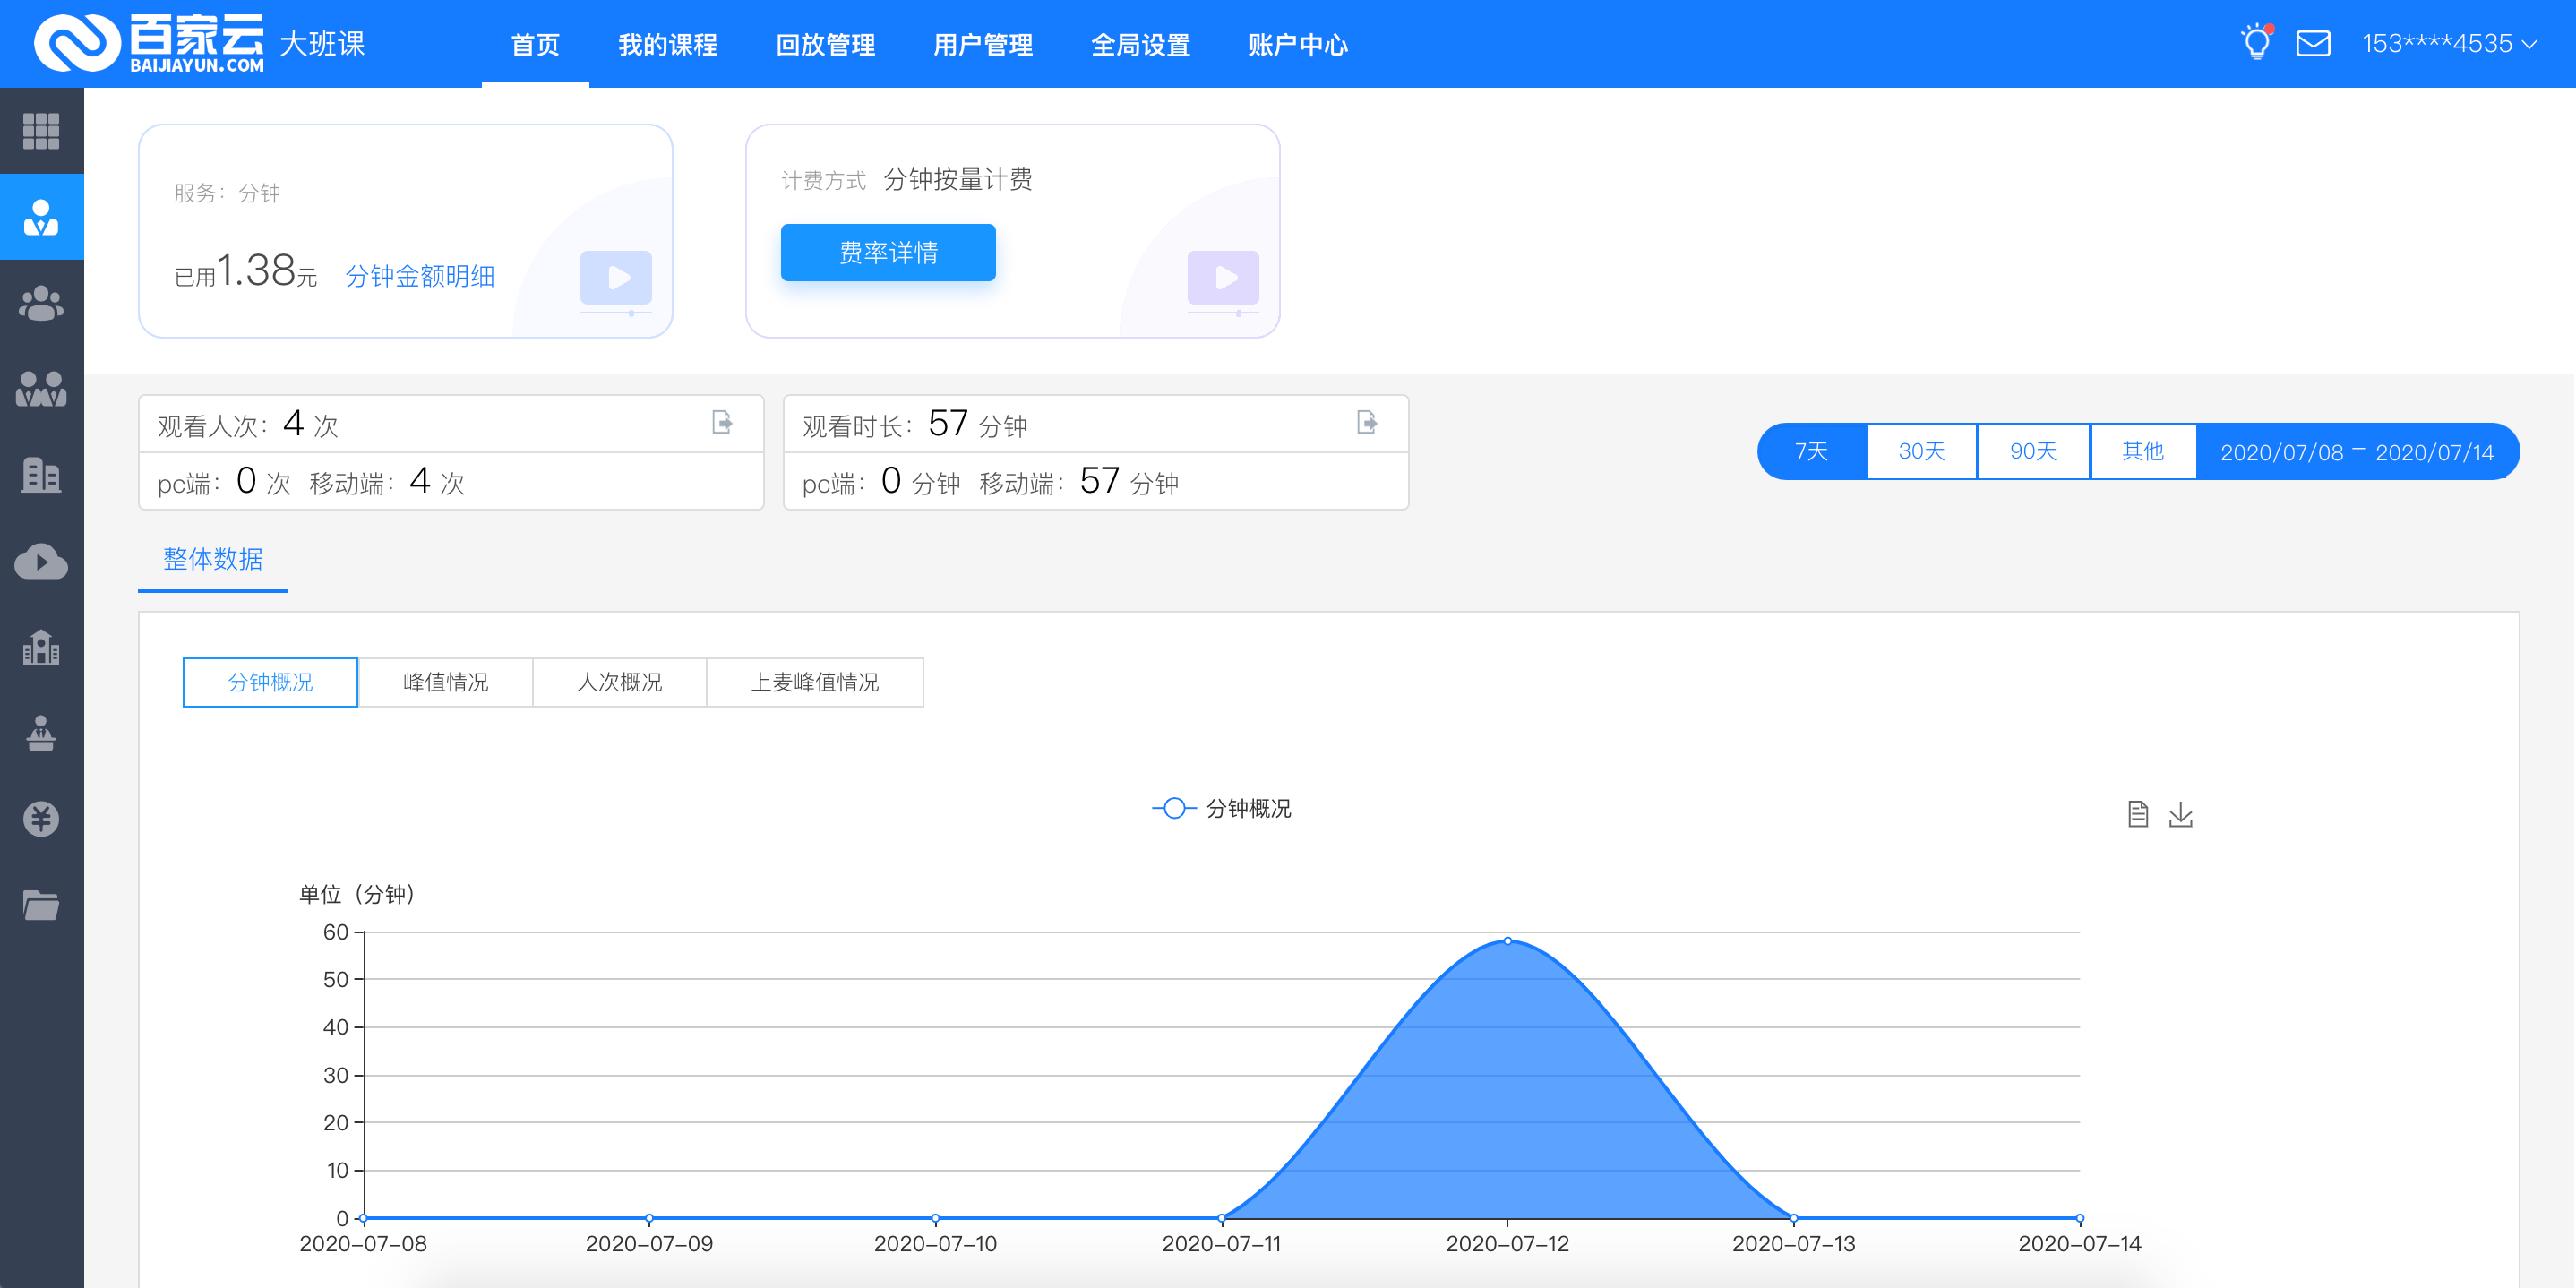Open the cloud playback icon in sidebar
2576x1288 pixels.
41,561
